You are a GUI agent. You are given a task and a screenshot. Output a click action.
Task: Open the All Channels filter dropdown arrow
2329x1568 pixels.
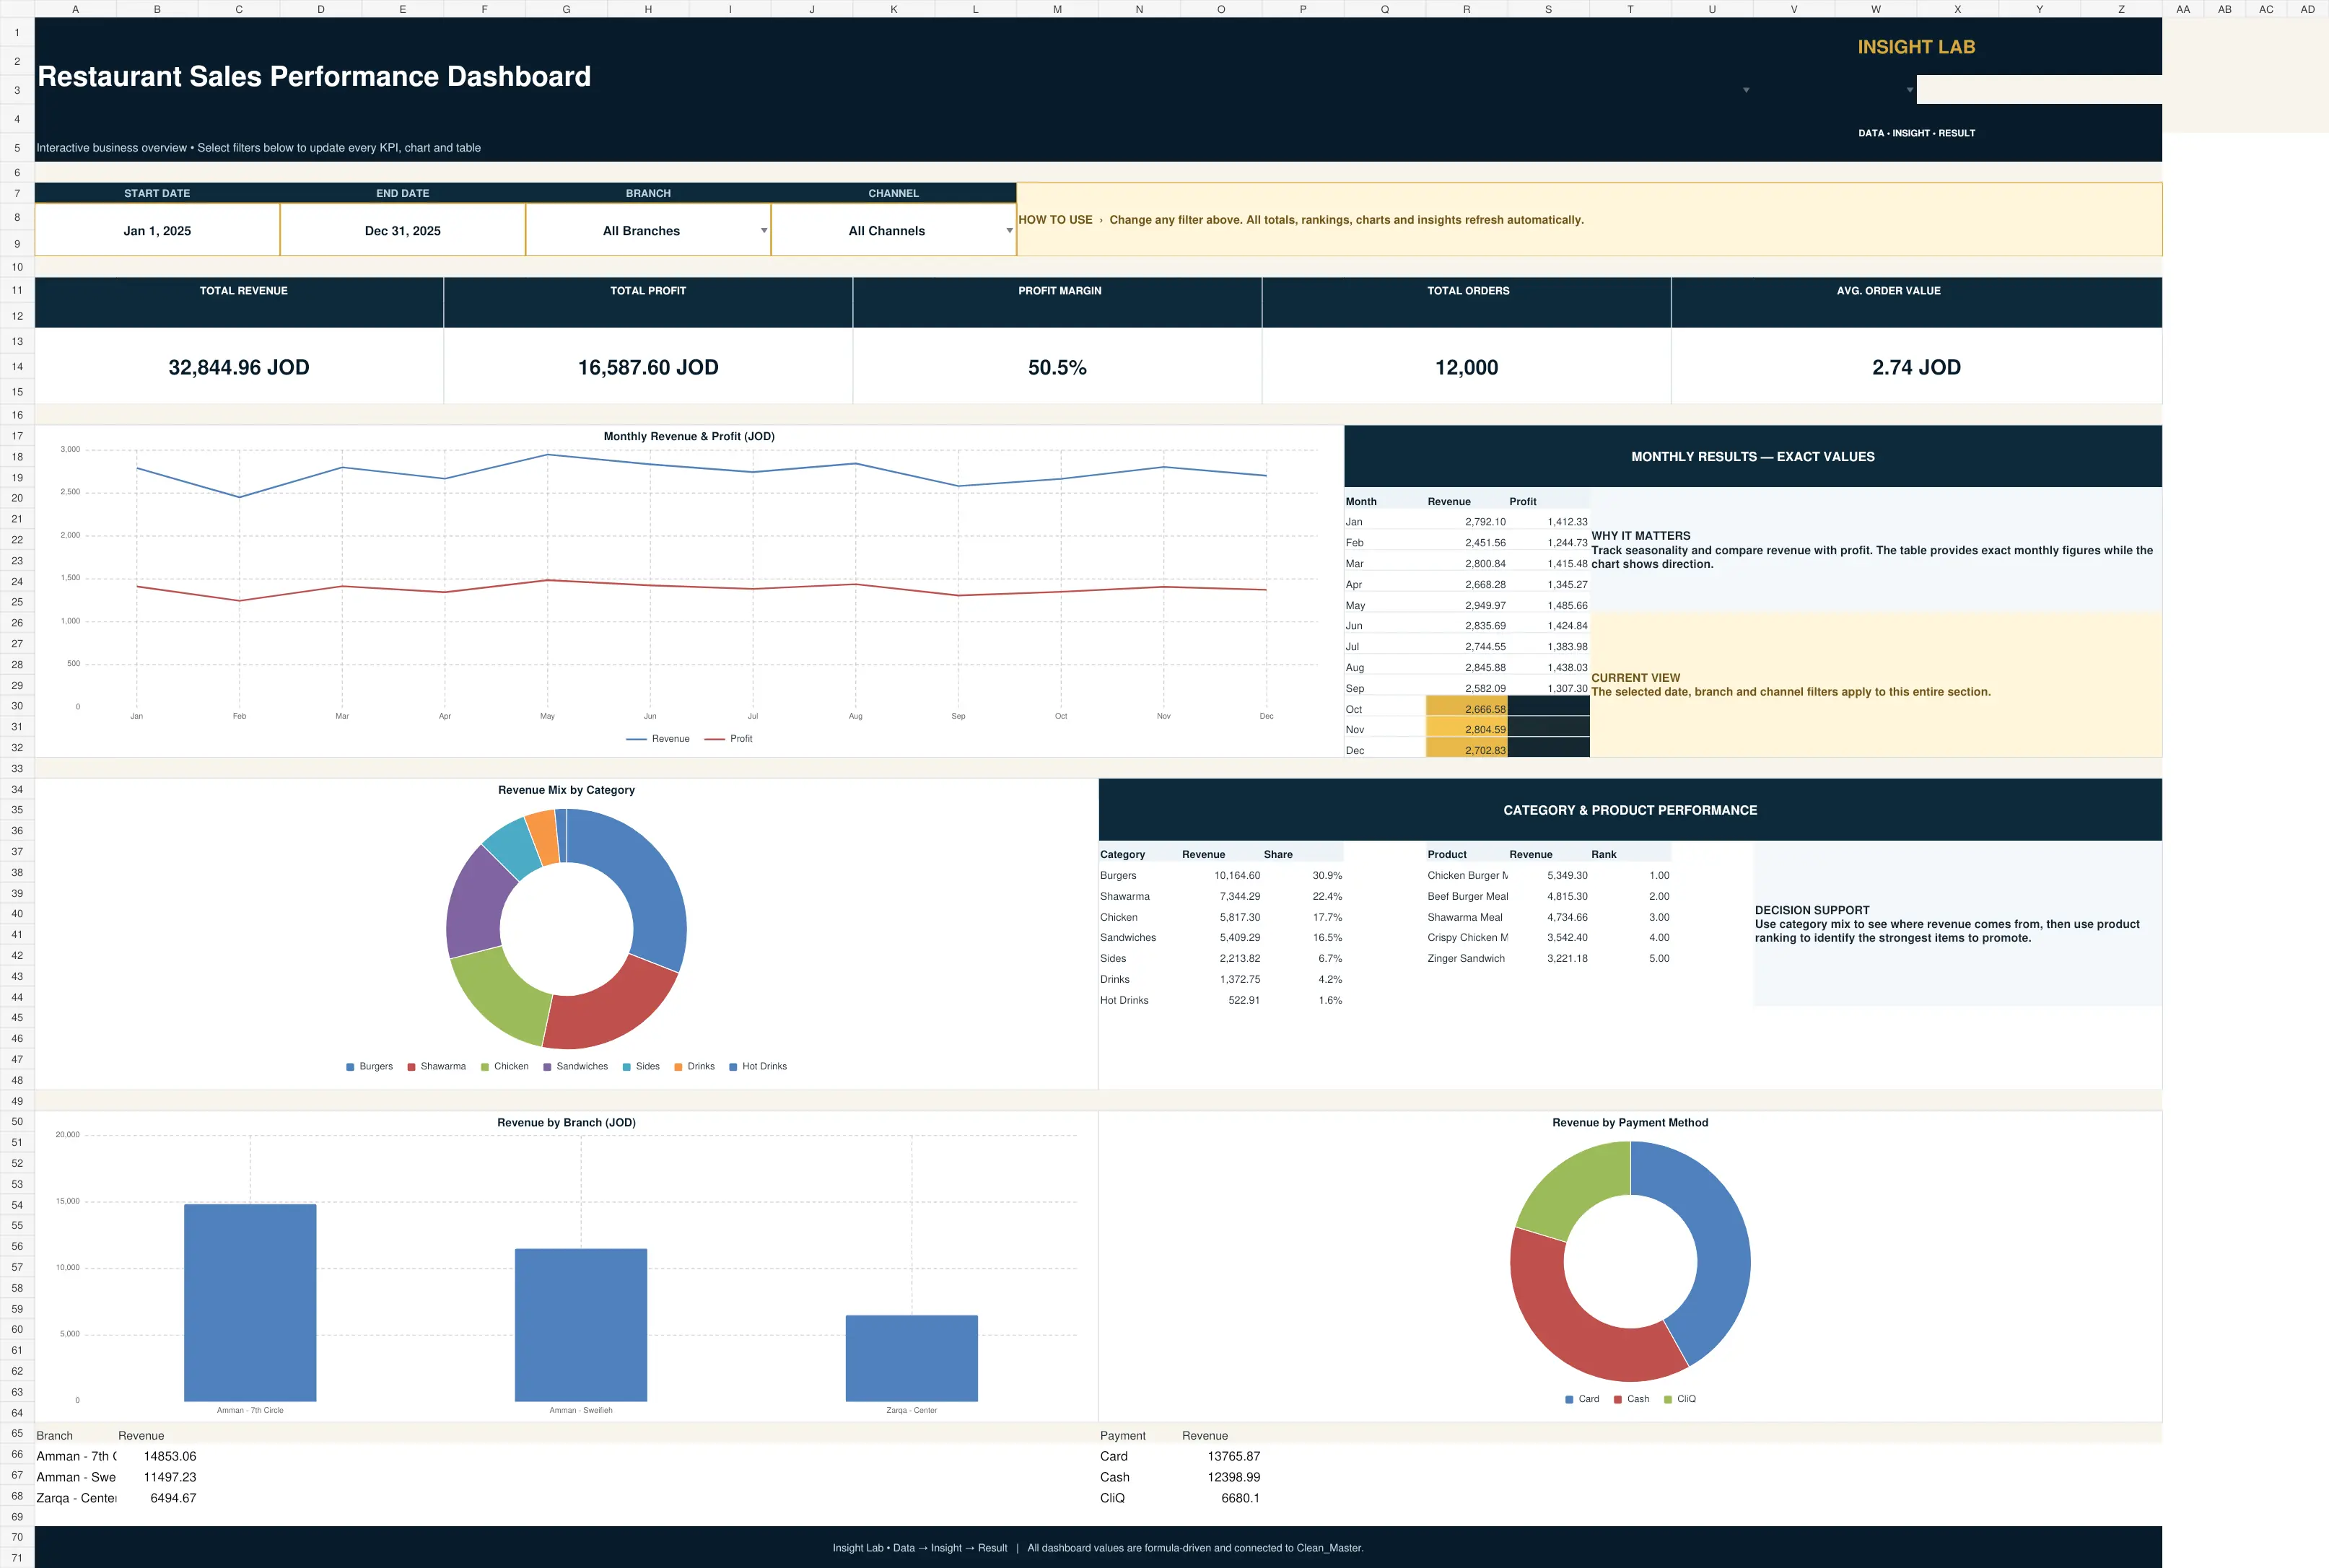click(x=1009, y=231)
